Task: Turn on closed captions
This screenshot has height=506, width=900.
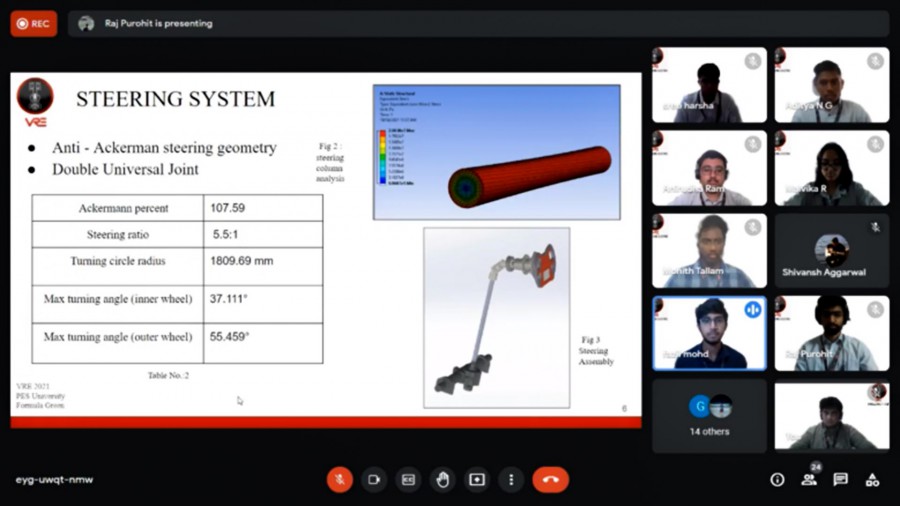Action: click(408, 480)
